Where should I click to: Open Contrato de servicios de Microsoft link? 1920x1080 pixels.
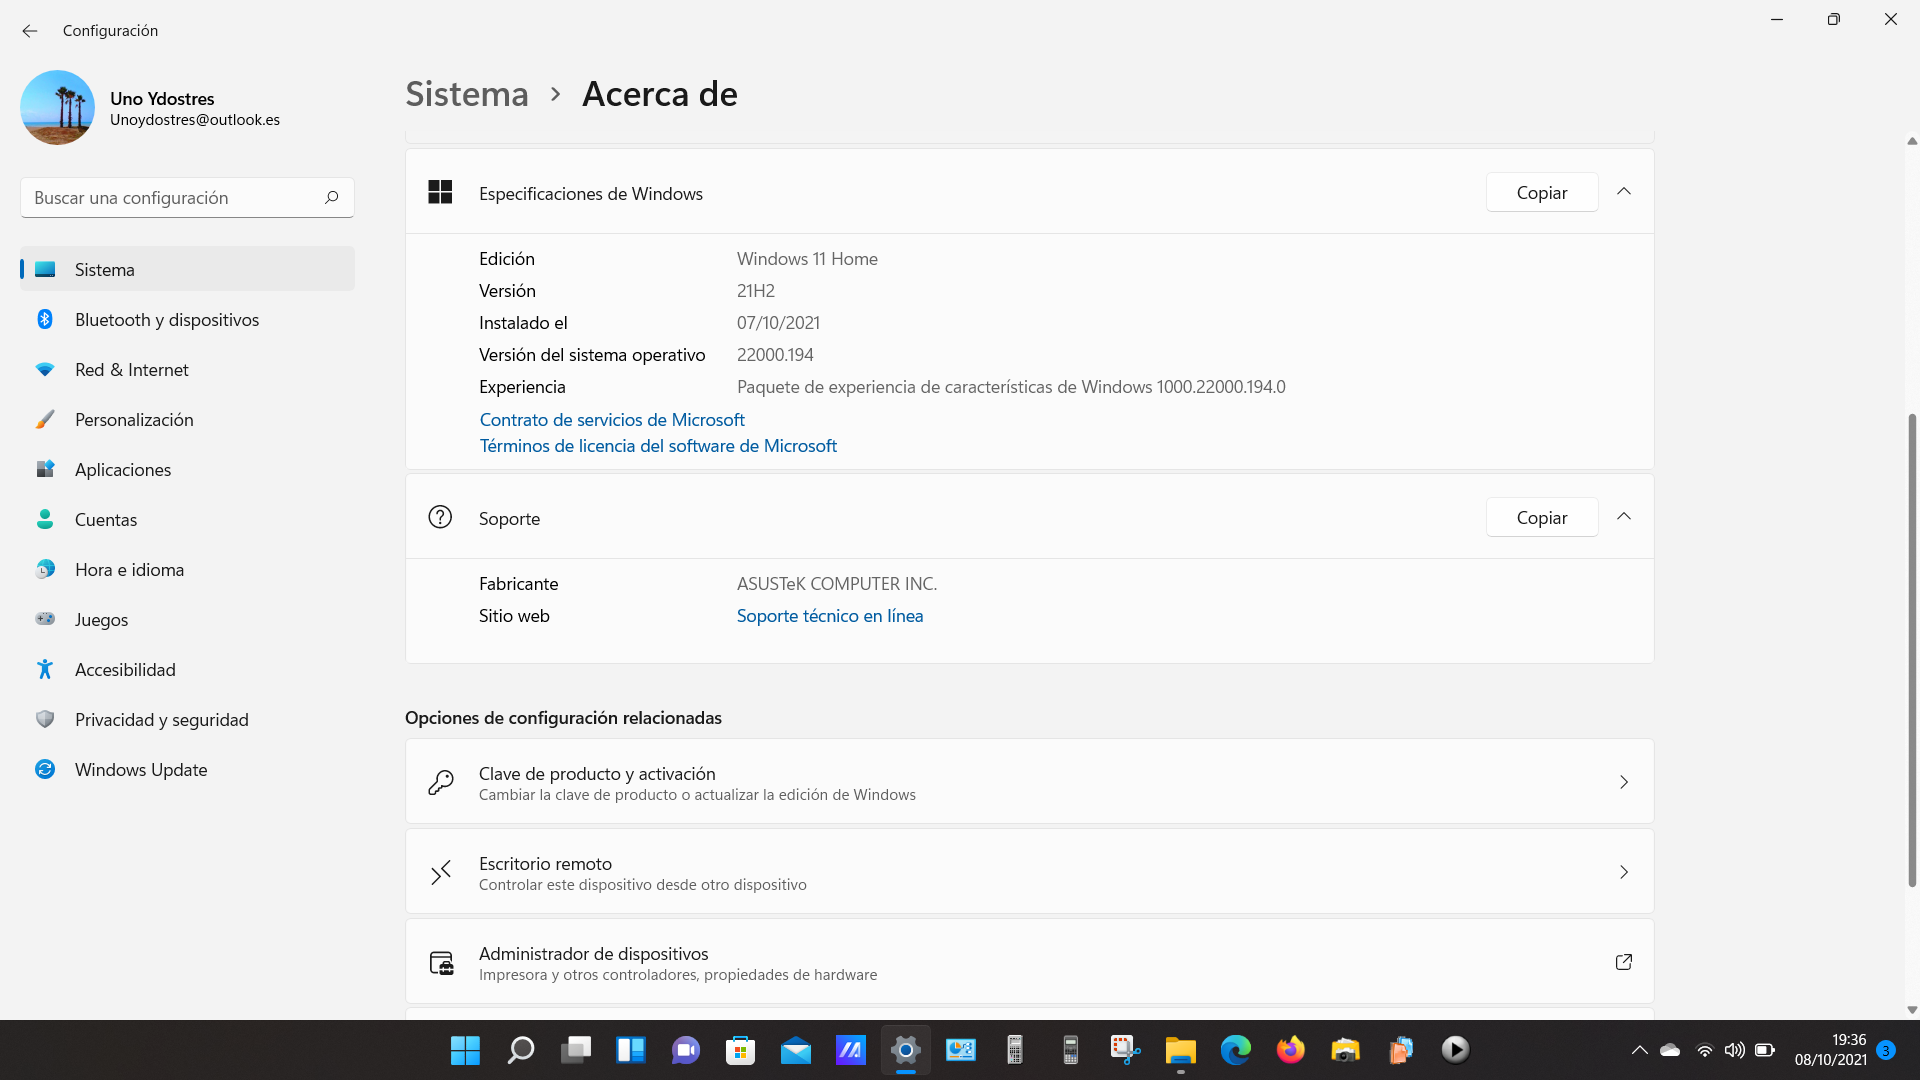click(x=612, y=420)
